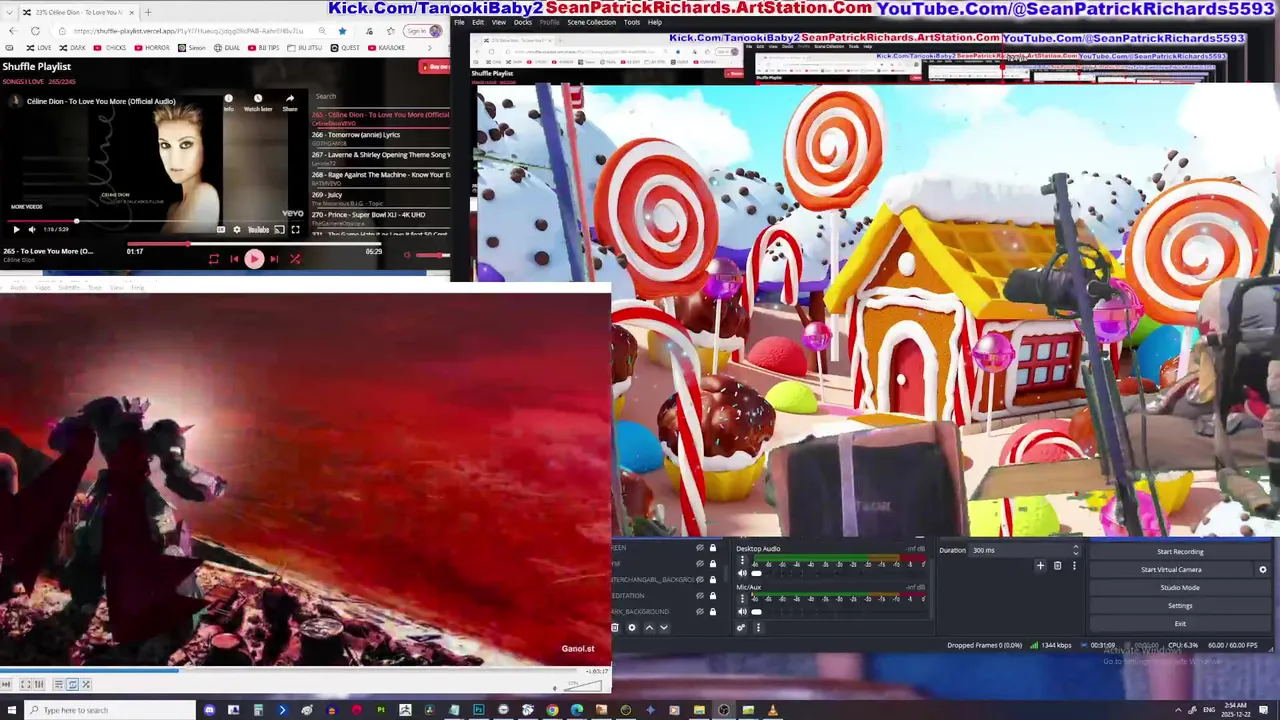The image size is (1280, 720).
Task: Open the OBS View menu
Action: (x=498, y=22)
